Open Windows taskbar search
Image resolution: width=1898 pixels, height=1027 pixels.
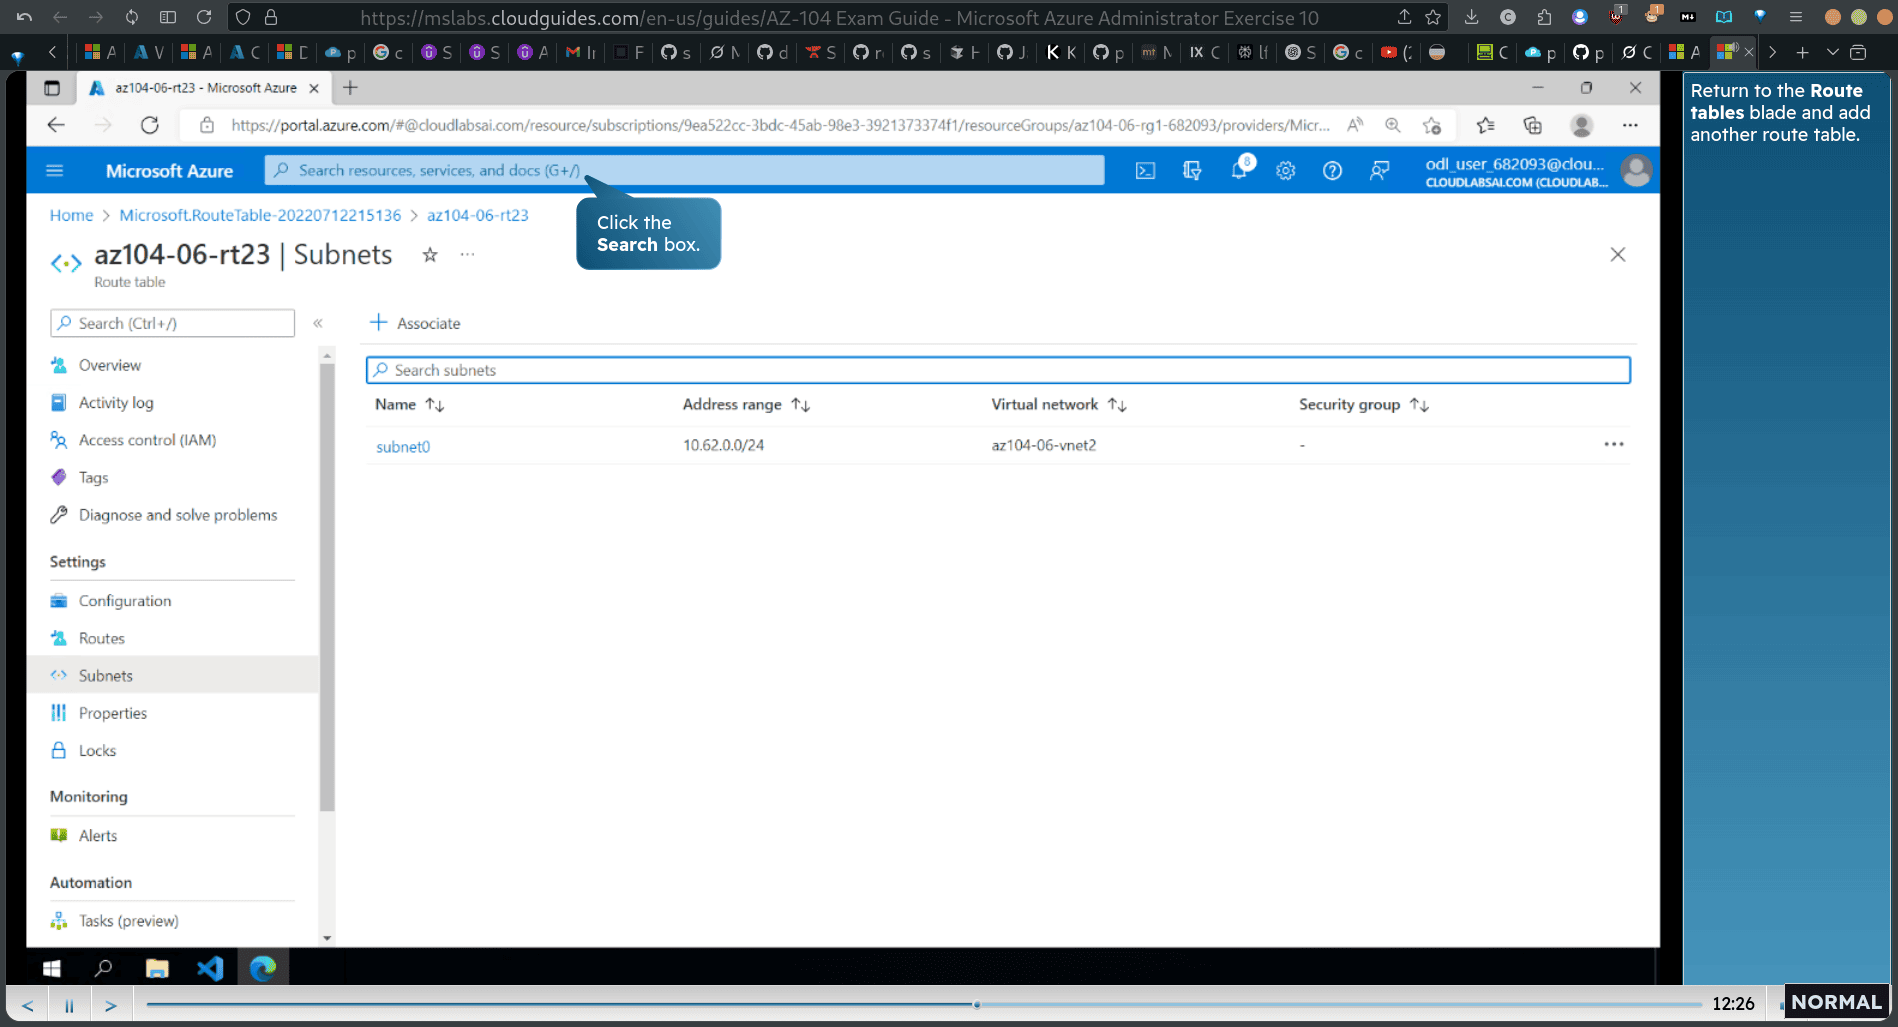pyautogui.click(x=103, y=968)
